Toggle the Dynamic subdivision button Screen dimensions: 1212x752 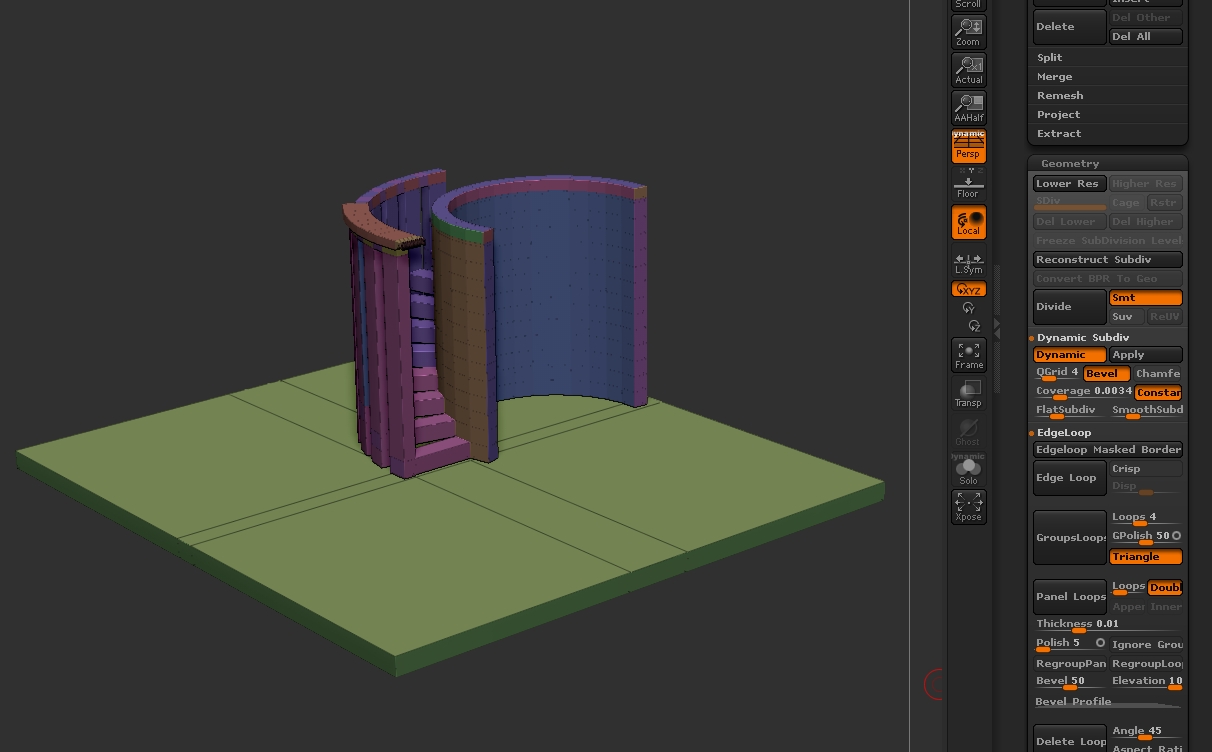pos(1069,355)
